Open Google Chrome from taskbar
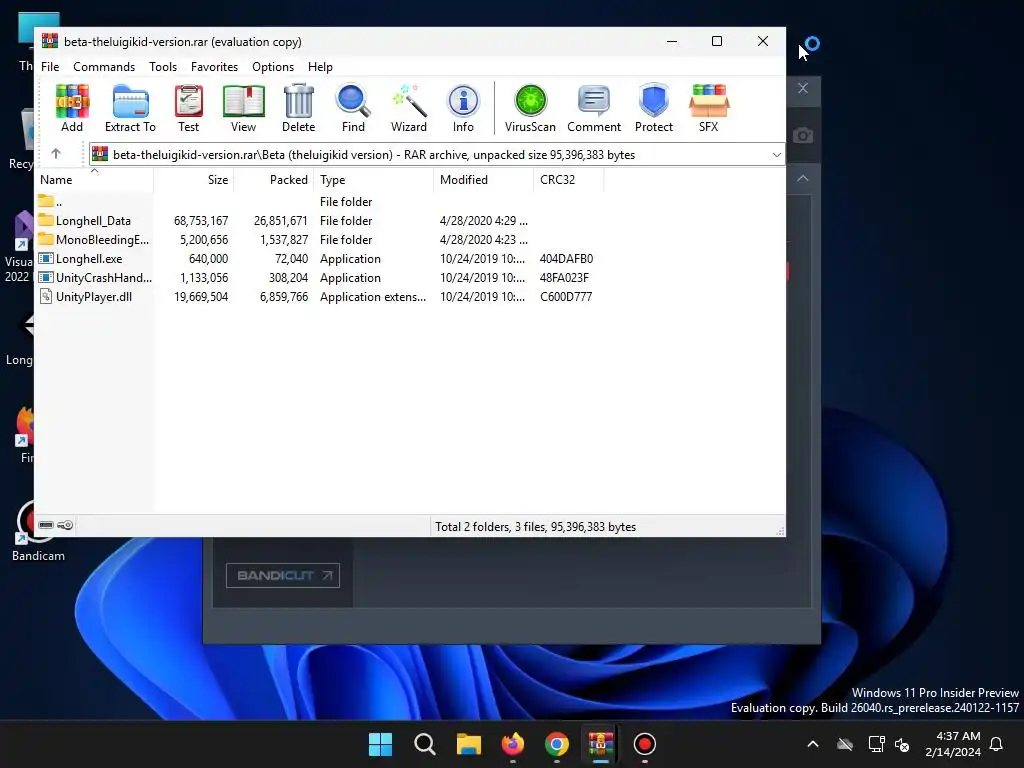Viewport: 1024px width, 768px height. 556,744
